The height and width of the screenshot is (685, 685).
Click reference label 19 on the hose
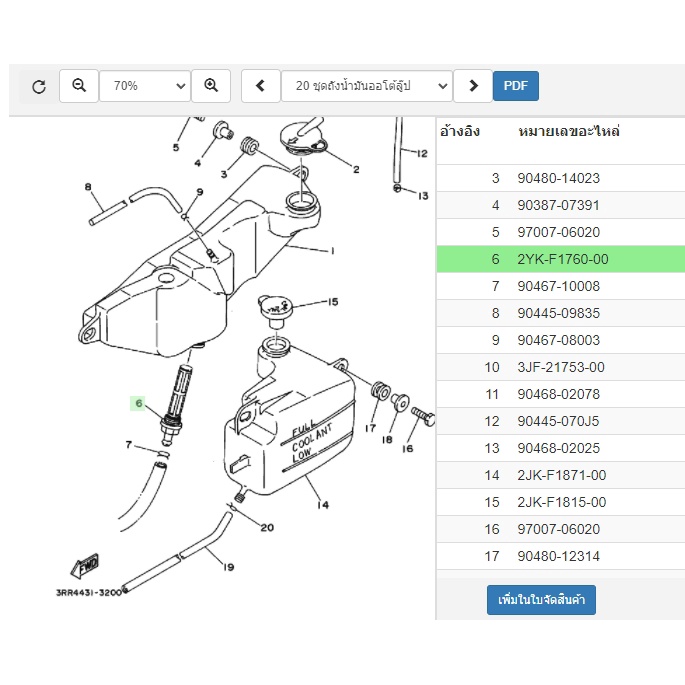coord(228,567)
